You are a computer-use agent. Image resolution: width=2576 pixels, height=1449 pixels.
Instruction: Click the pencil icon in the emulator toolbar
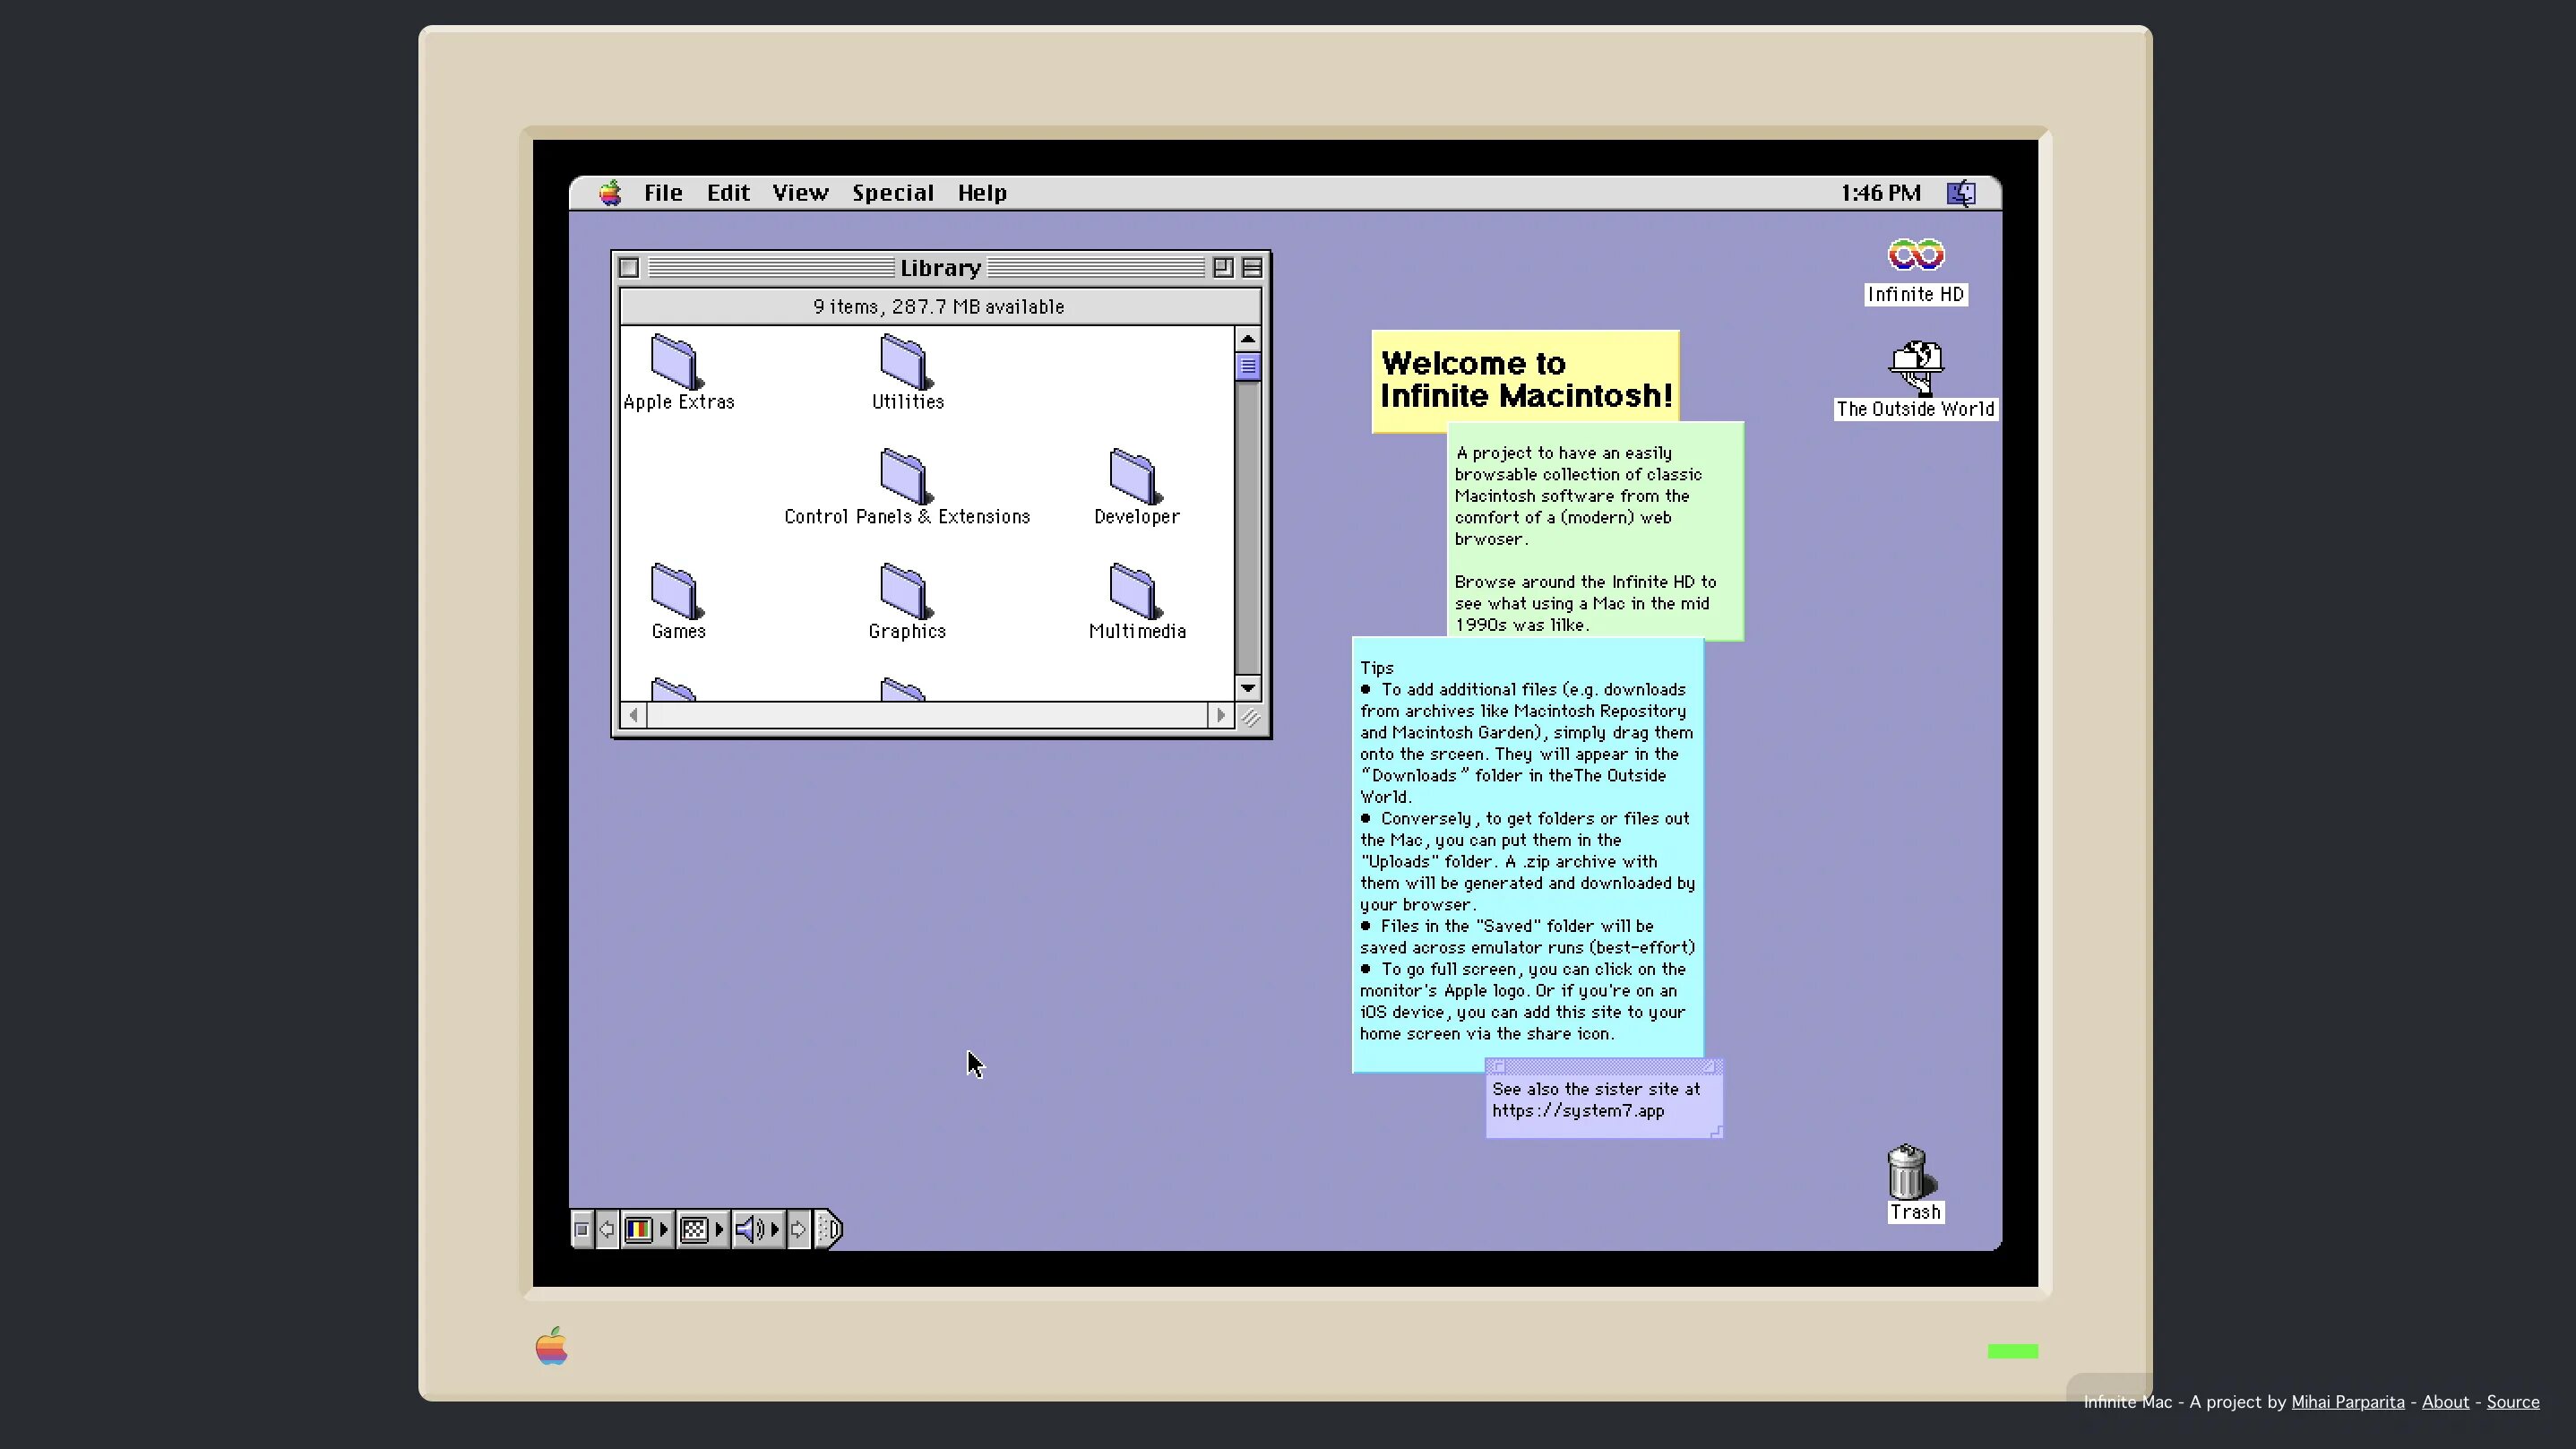(x=828, y=1229)
